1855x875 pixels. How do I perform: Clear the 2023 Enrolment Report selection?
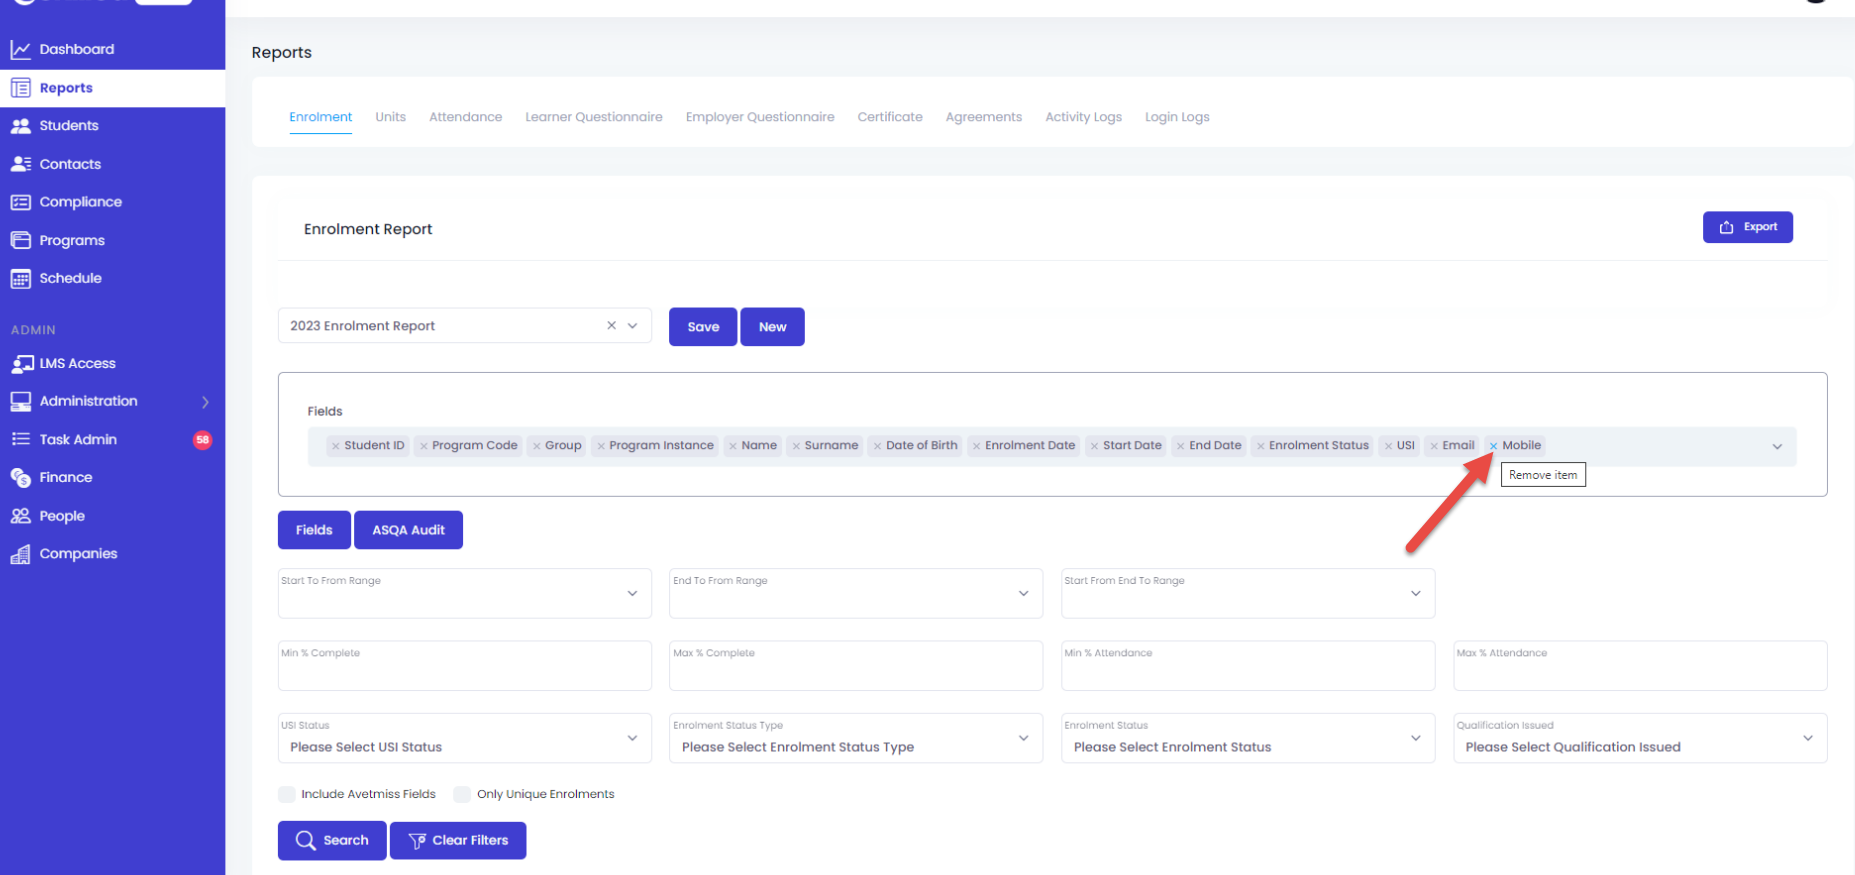611,326
